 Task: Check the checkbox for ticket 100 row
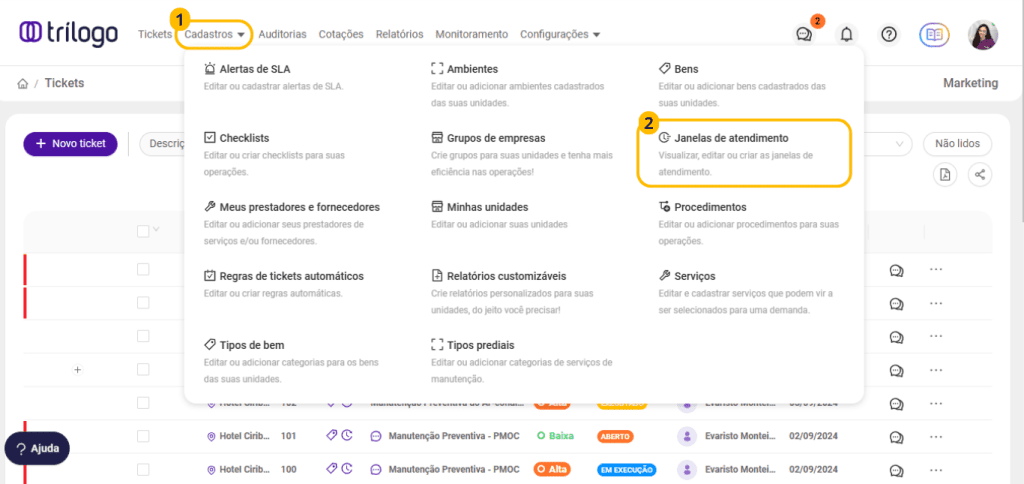click(x=143, y=469)
